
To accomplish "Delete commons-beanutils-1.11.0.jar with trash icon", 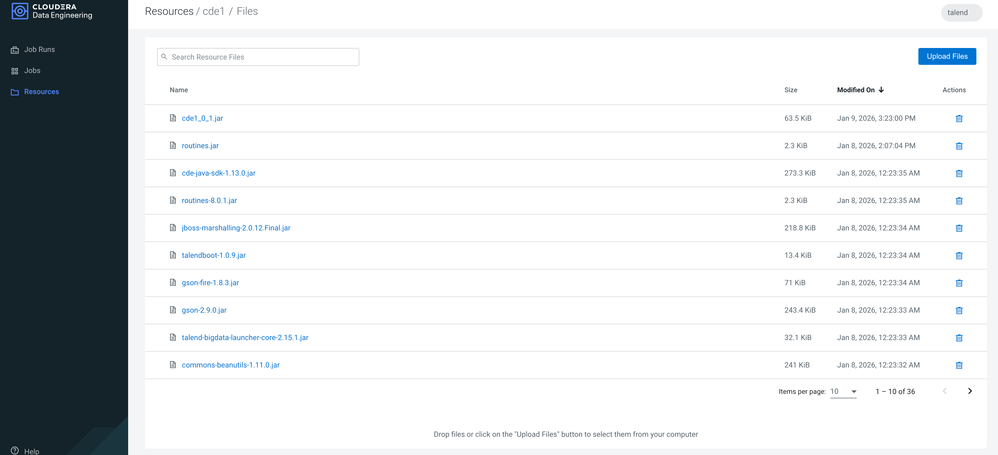I will point(959,365).
